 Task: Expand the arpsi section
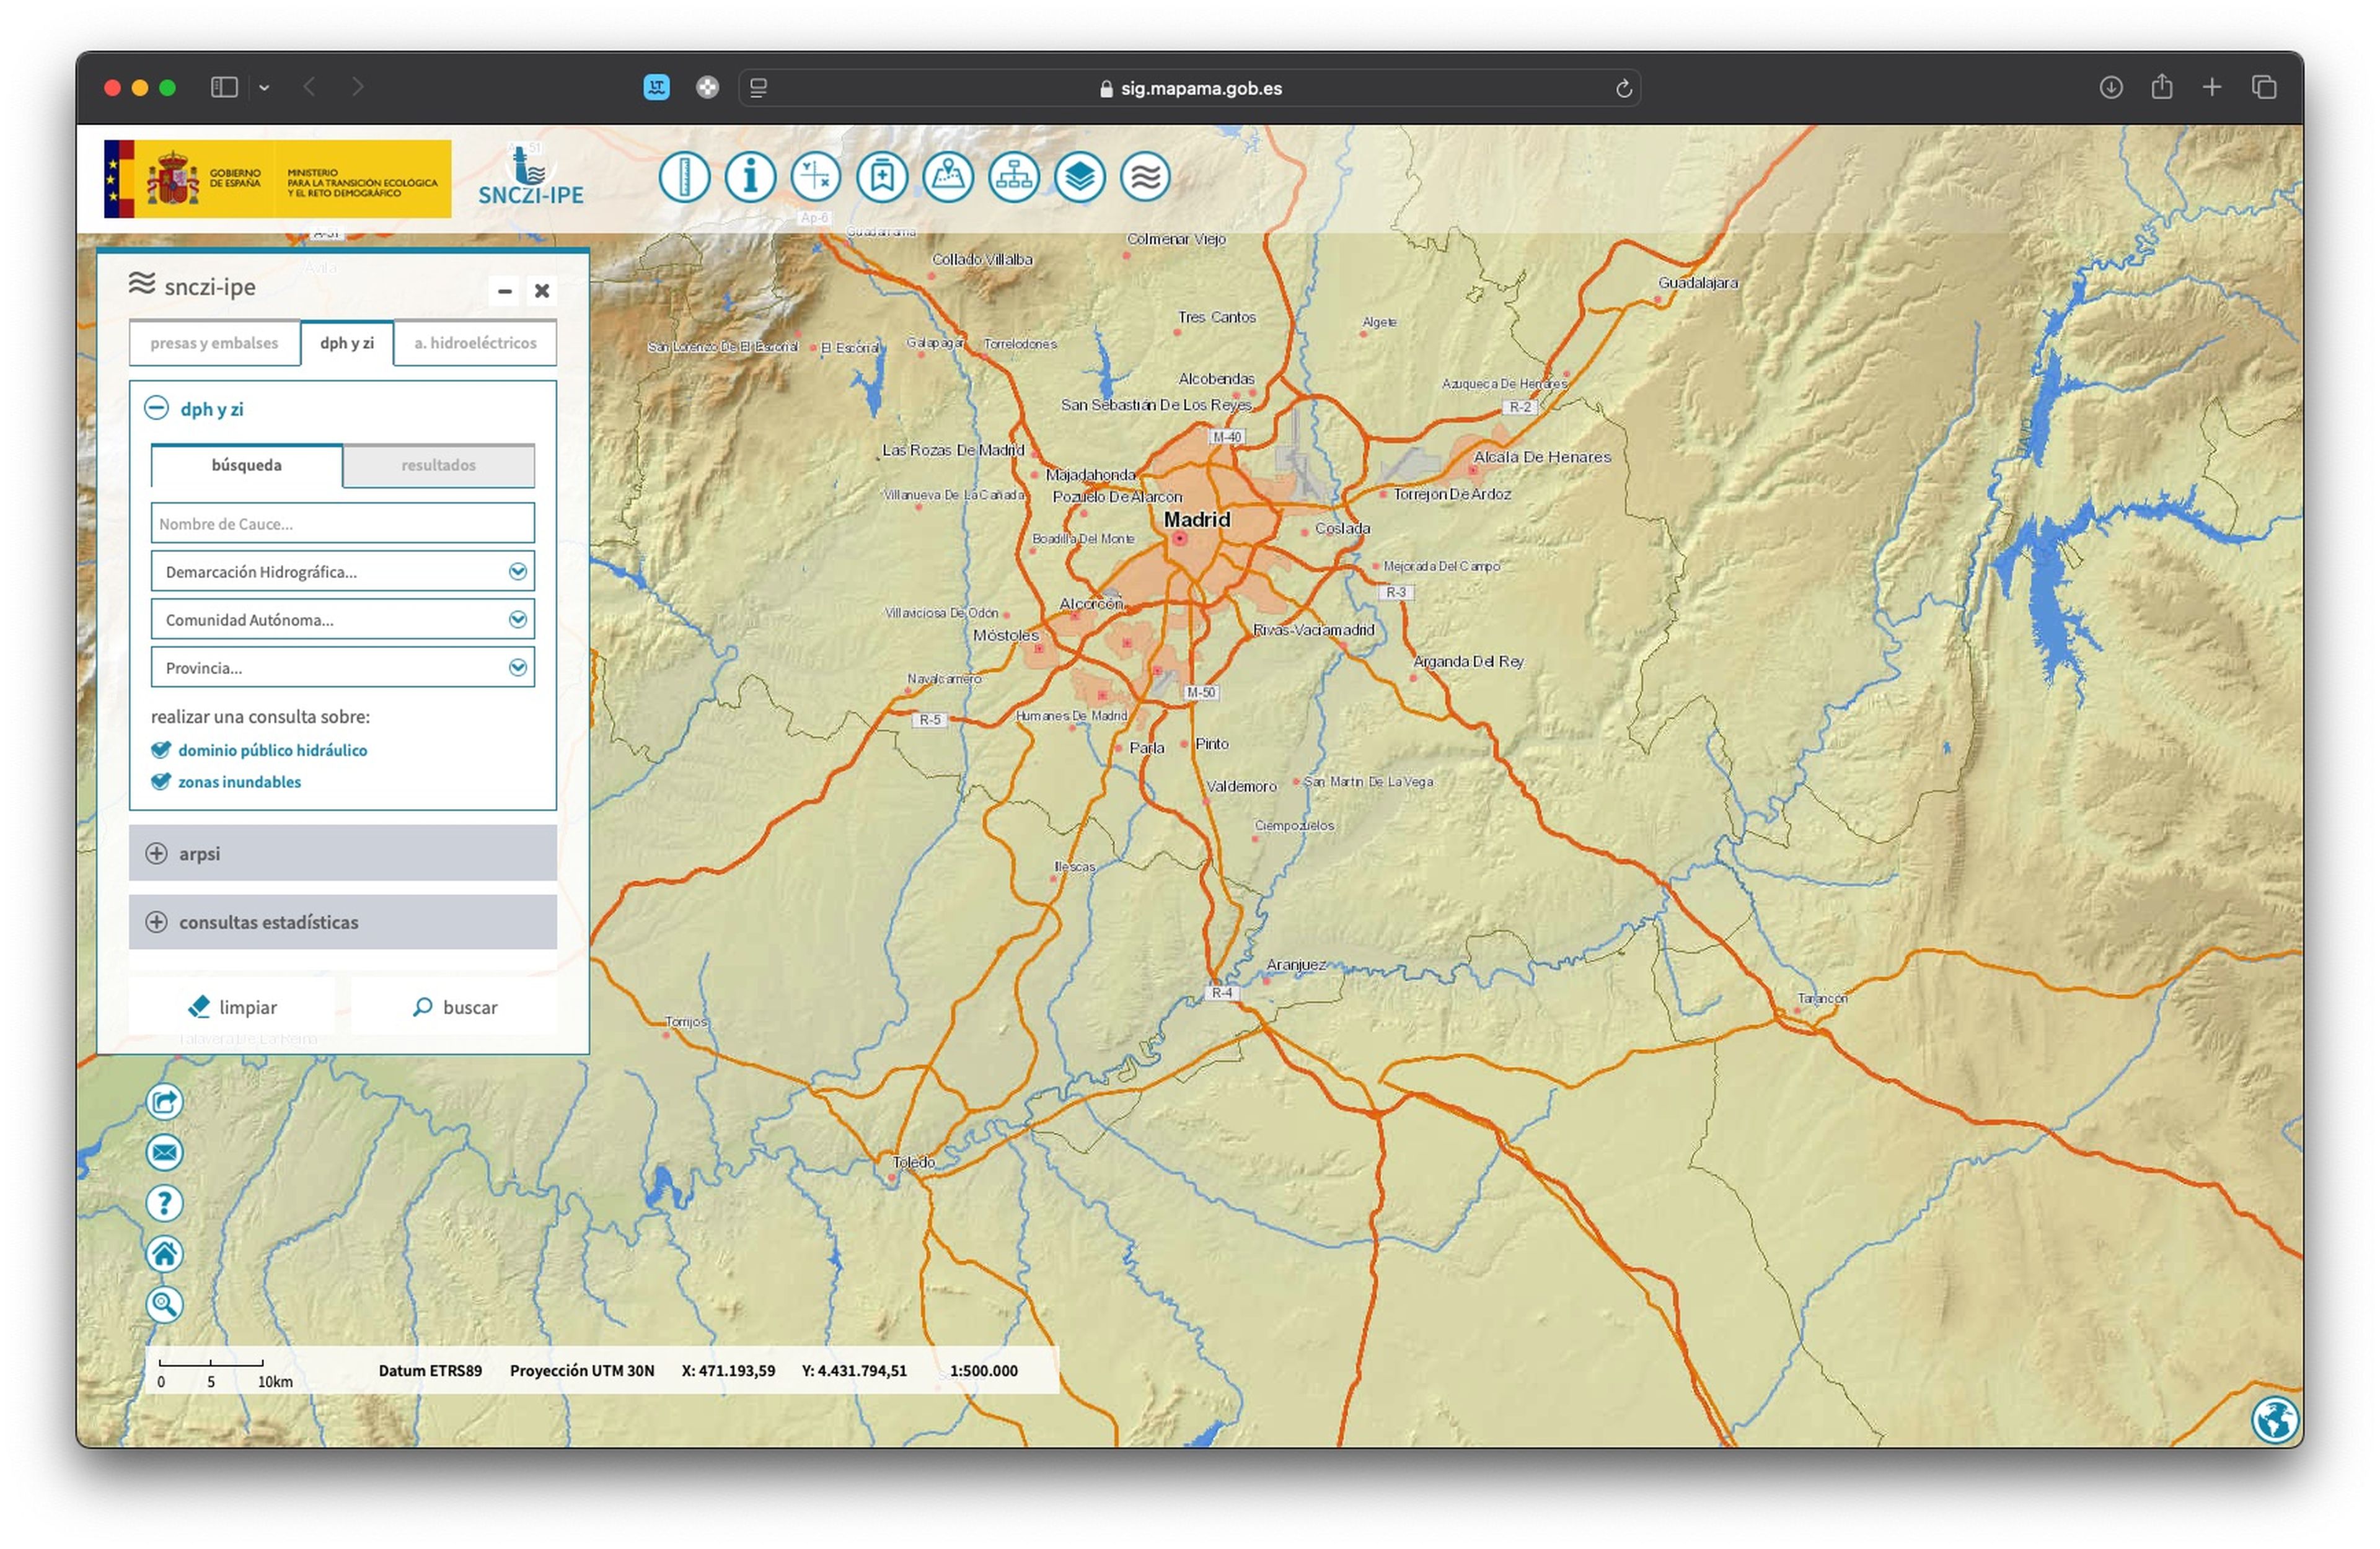tap(343, 854)
